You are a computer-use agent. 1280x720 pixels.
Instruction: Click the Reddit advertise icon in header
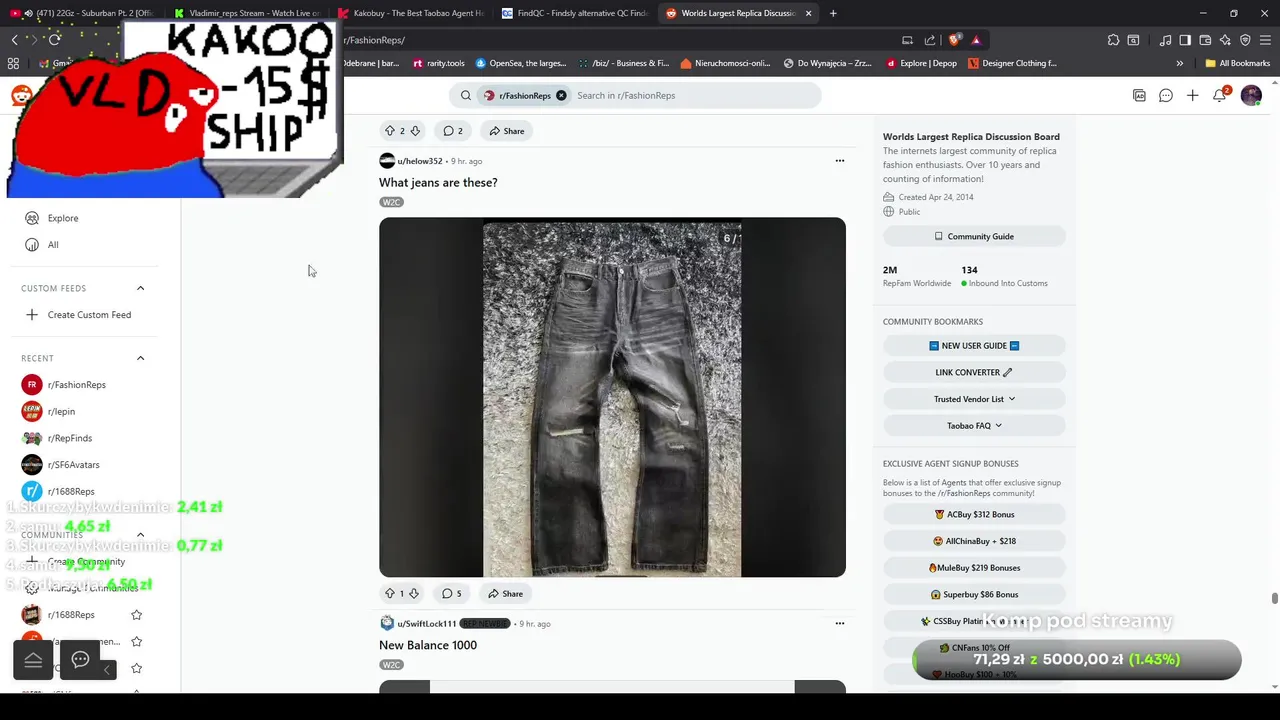click(x=1139, y=95)
